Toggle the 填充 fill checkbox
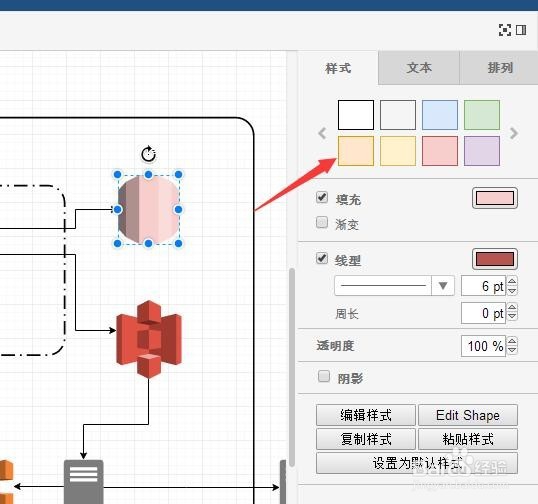This screenshot has height=504, width=538. [322, 197]
